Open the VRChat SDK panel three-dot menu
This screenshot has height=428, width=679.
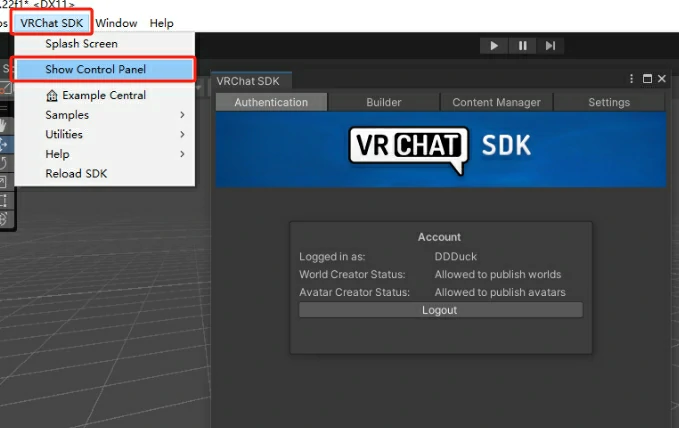point(631,79)
